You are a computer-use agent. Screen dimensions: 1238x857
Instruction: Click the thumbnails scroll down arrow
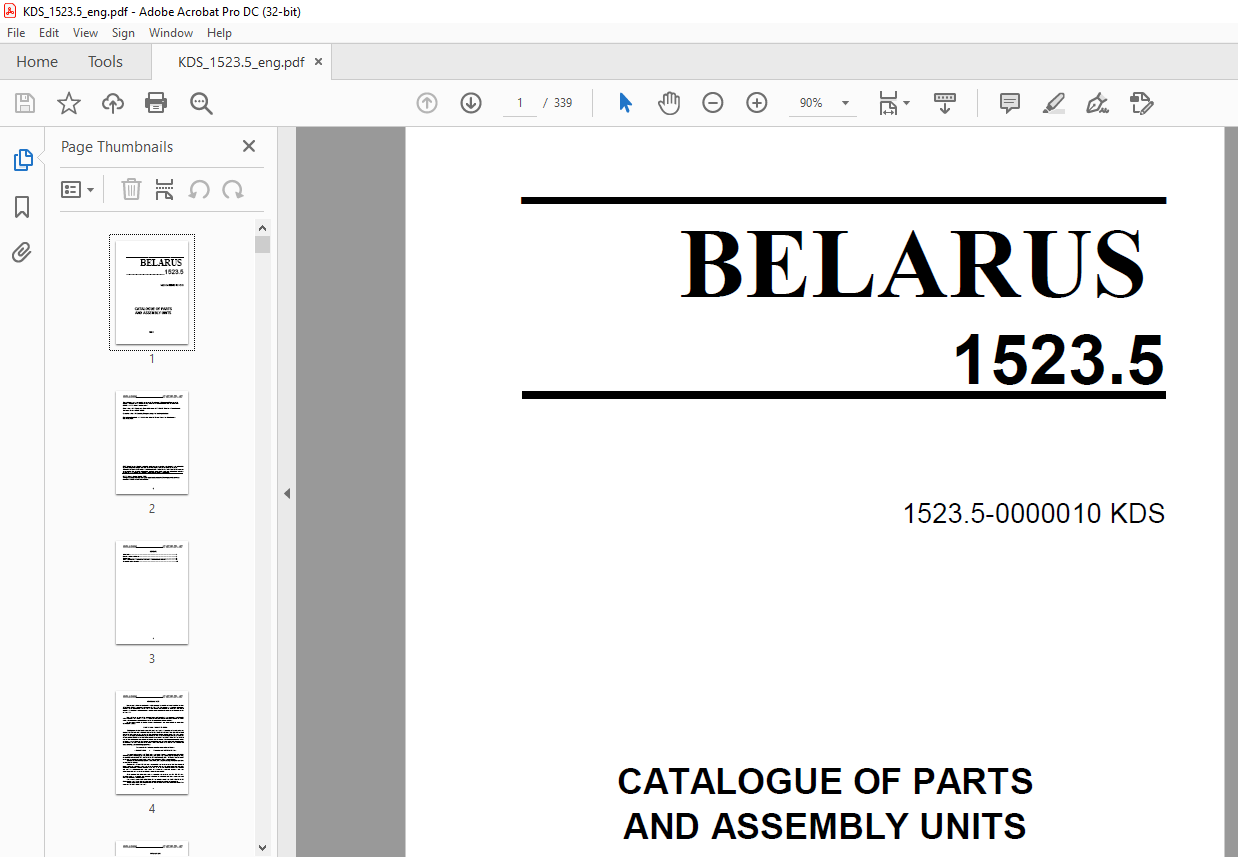click(262, 848)
